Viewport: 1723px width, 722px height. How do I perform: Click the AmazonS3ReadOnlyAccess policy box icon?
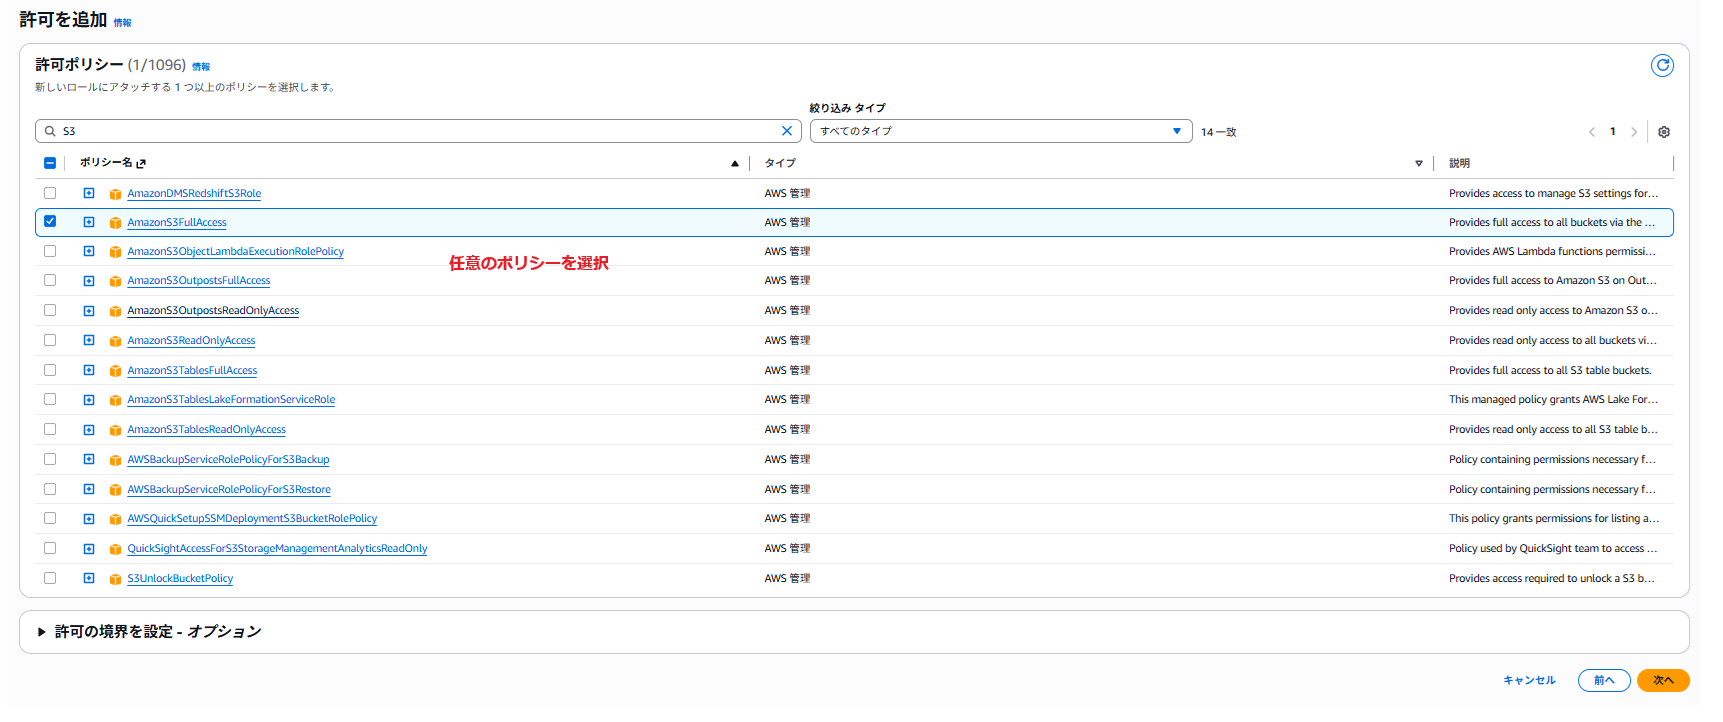(x=115, y=341)
